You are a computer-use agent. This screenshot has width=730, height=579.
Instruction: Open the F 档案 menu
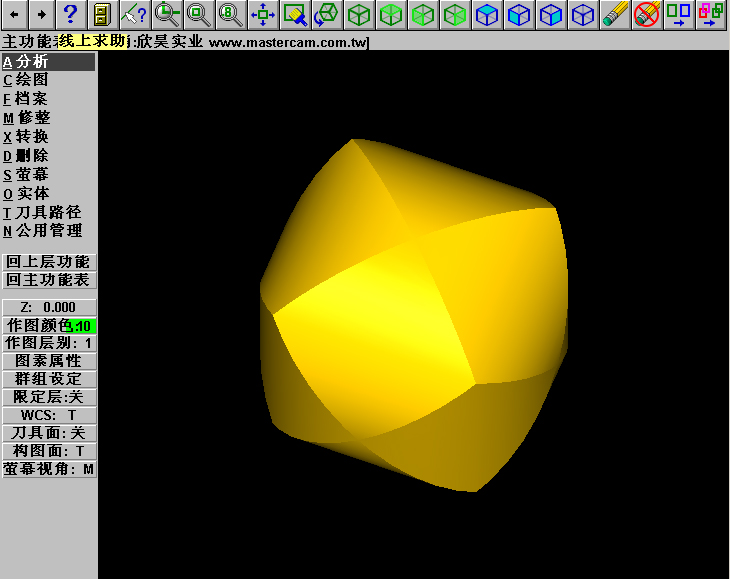26,99
